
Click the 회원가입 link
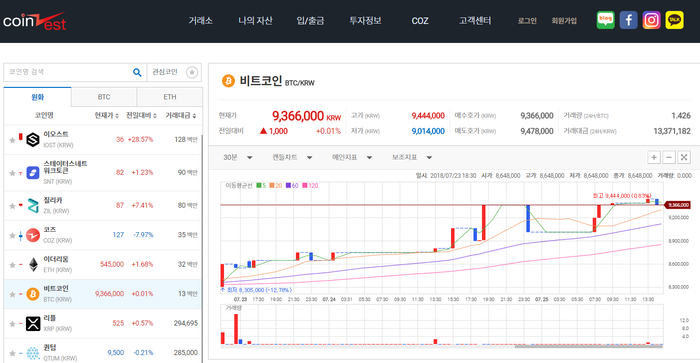pyautogui.click(x=564, y=21)
